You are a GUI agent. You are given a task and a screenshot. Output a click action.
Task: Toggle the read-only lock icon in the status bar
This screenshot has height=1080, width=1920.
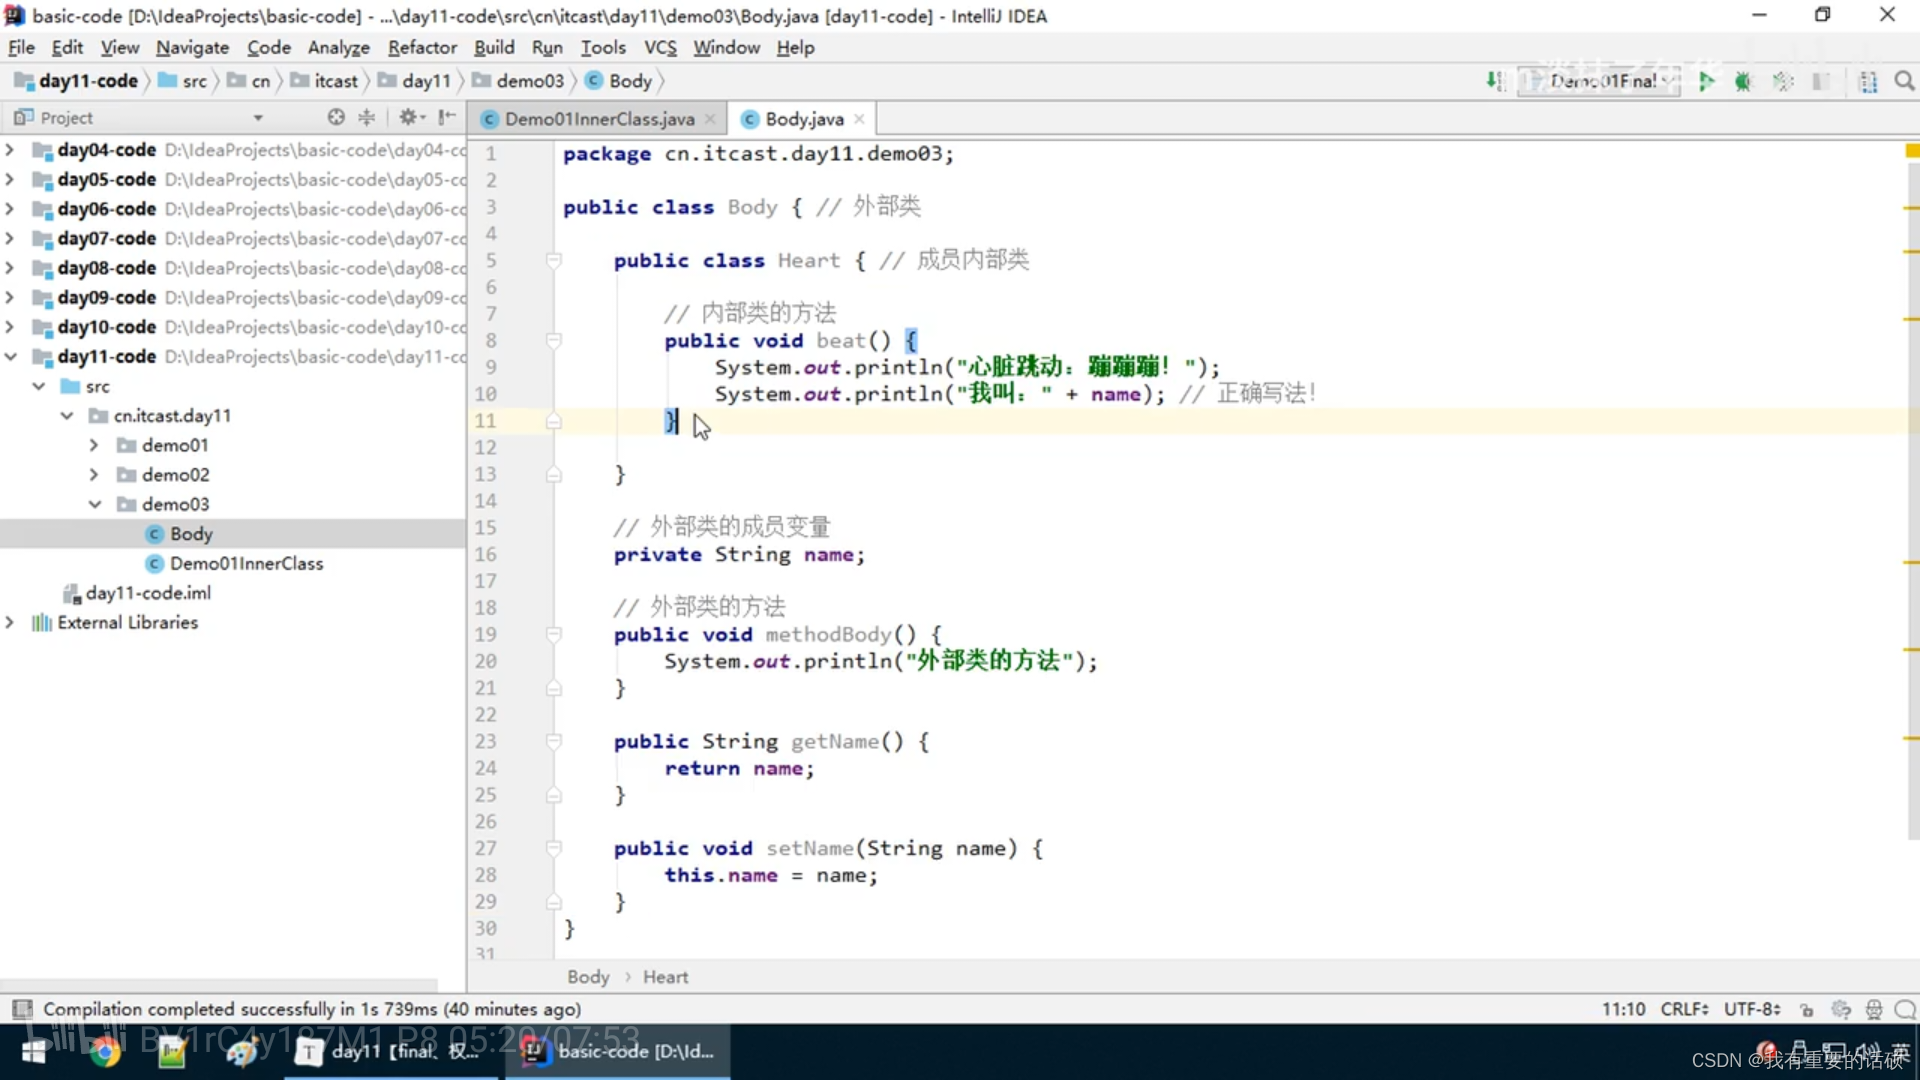(1806, 1009)
